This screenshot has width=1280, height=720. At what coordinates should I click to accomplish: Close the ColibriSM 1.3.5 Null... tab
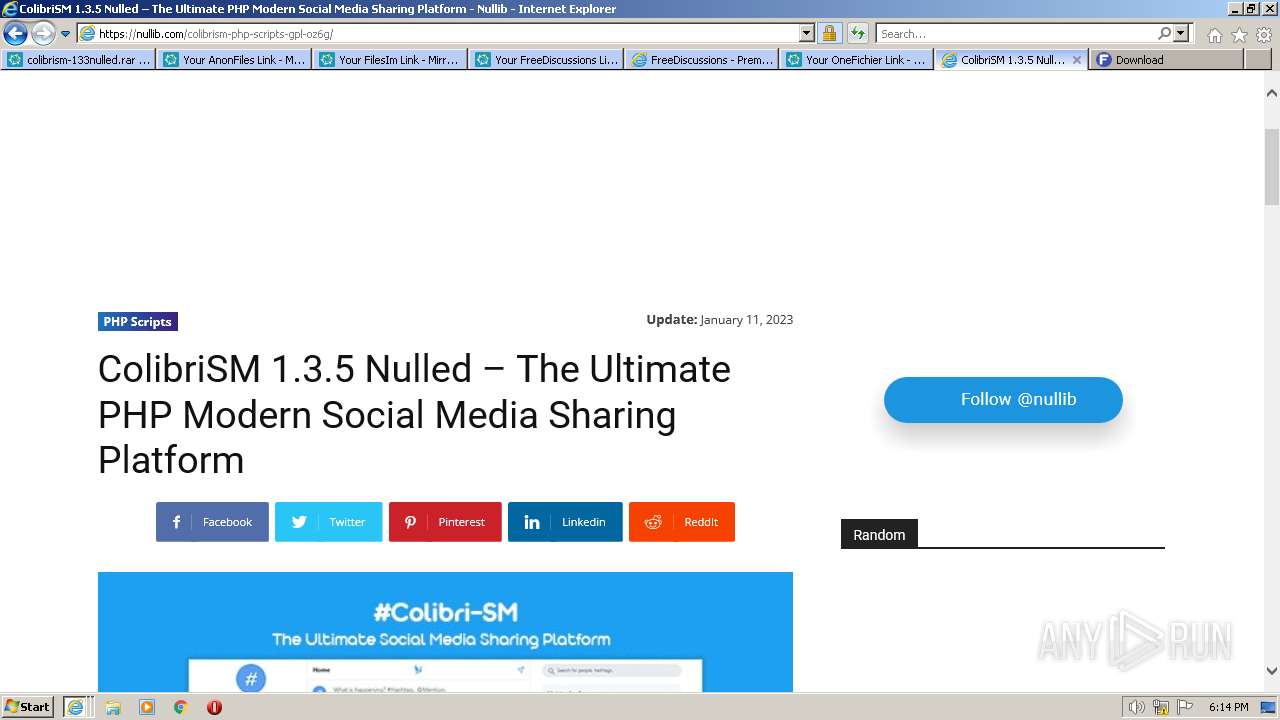[1077, 60]
